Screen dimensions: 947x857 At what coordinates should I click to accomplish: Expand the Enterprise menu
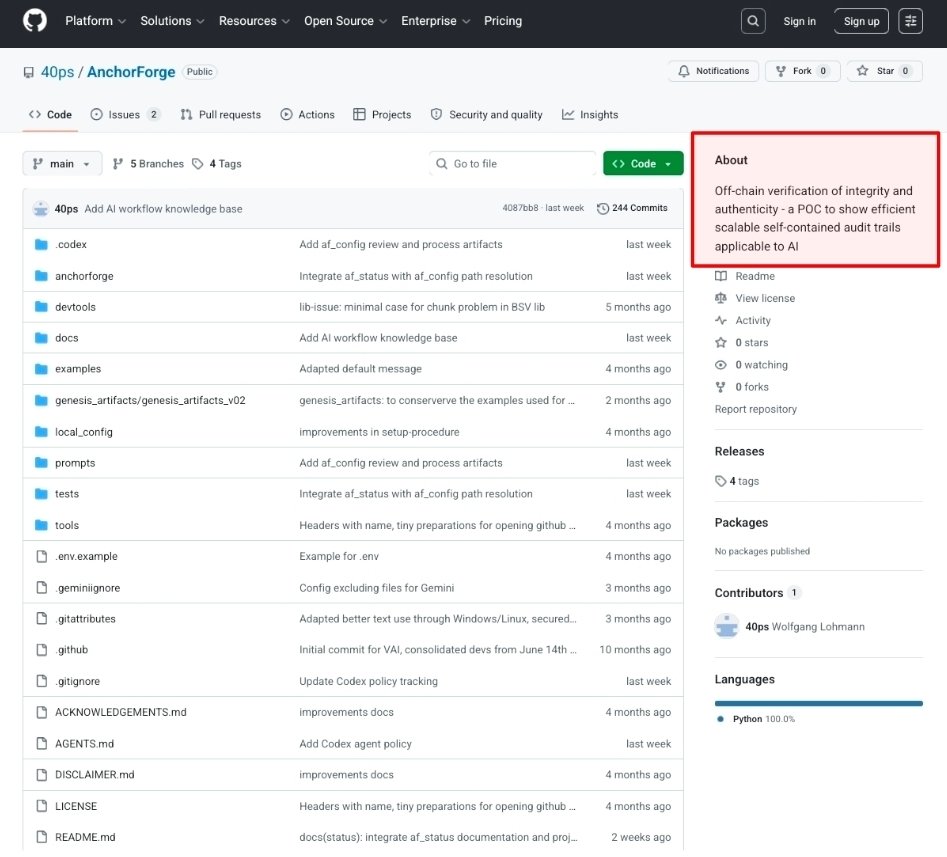pyautogui.click(x=435, y=21)
